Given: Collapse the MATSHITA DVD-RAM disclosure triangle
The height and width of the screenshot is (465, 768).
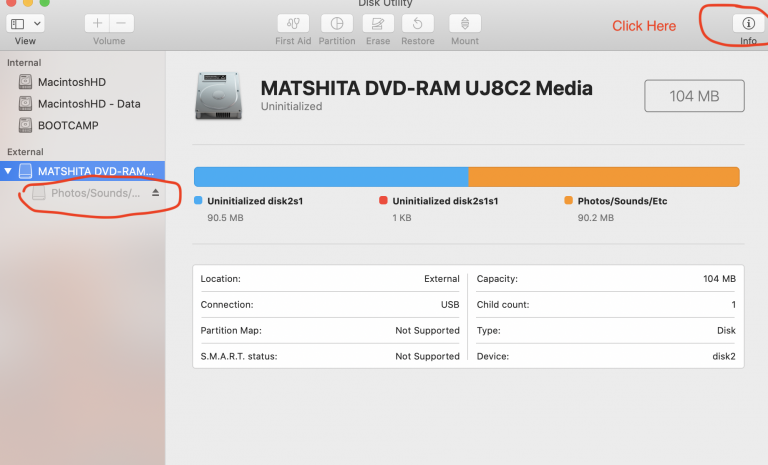Looking at the screenshot, I should click(8, 171).
